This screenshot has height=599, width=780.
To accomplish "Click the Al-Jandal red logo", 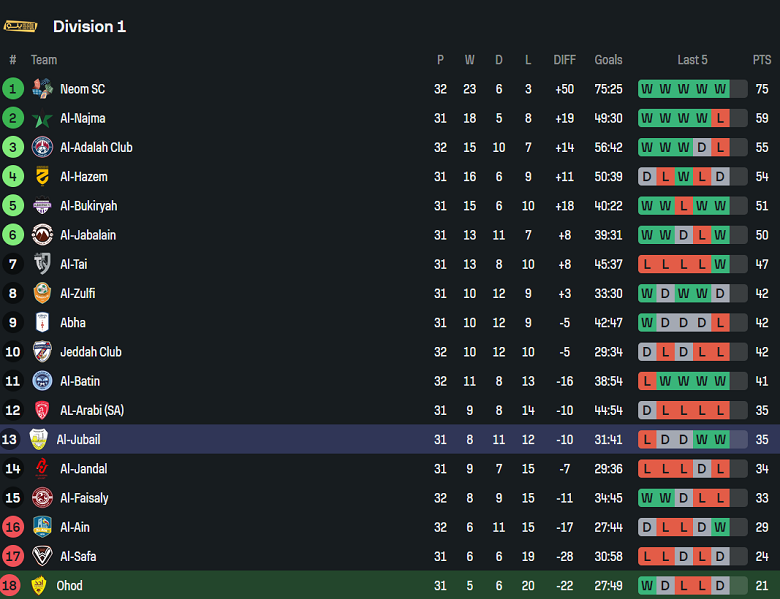I will point(42,469).
